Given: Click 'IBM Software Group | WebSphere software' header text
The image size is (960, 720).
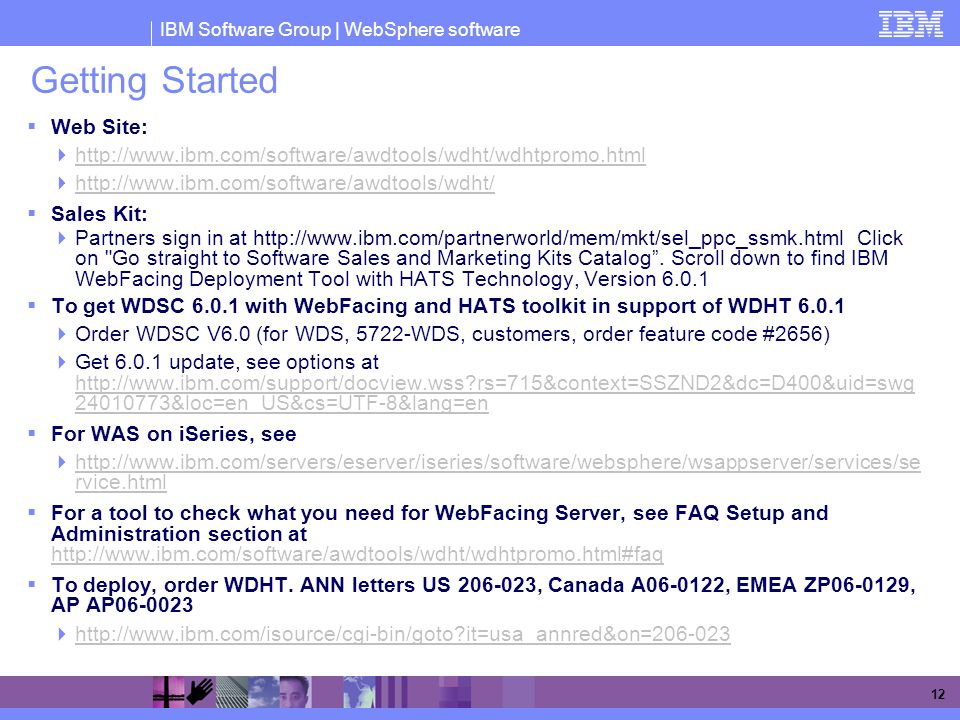Looking at the screenshot, I should tap(340, 29).
